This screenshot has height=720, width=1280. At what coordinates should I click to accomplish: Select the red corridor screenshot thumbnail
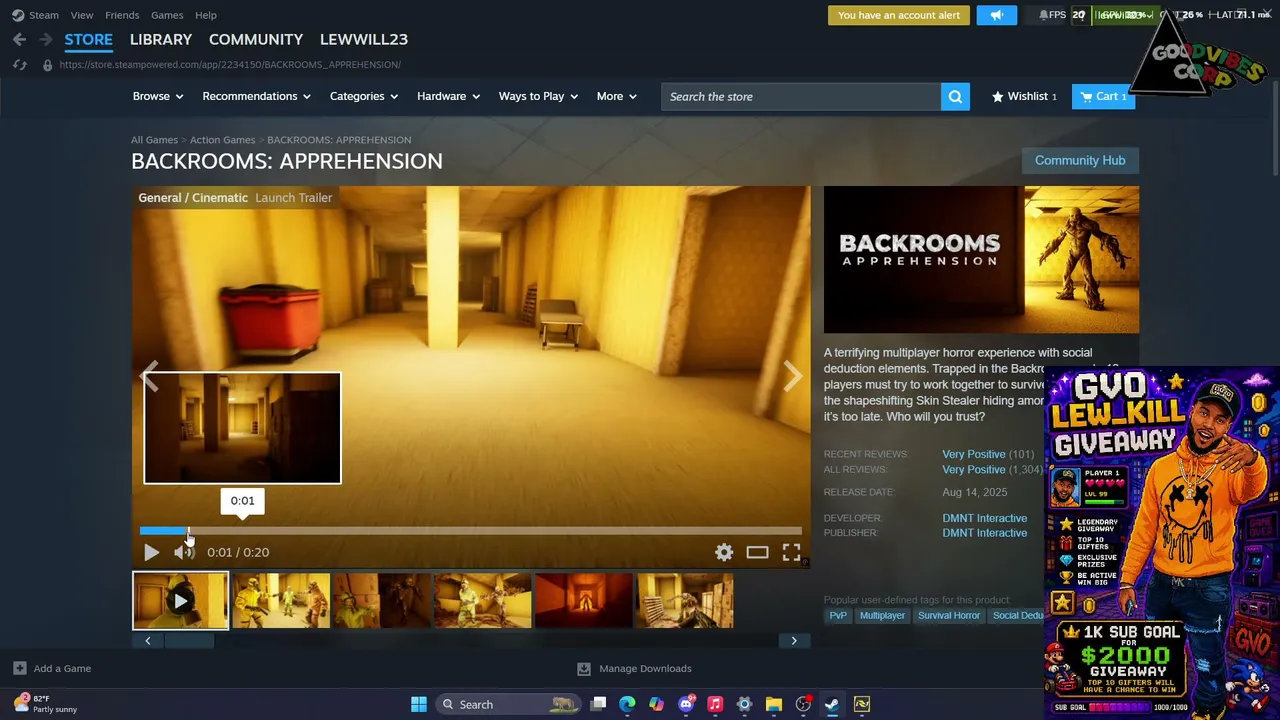[584, 600]
